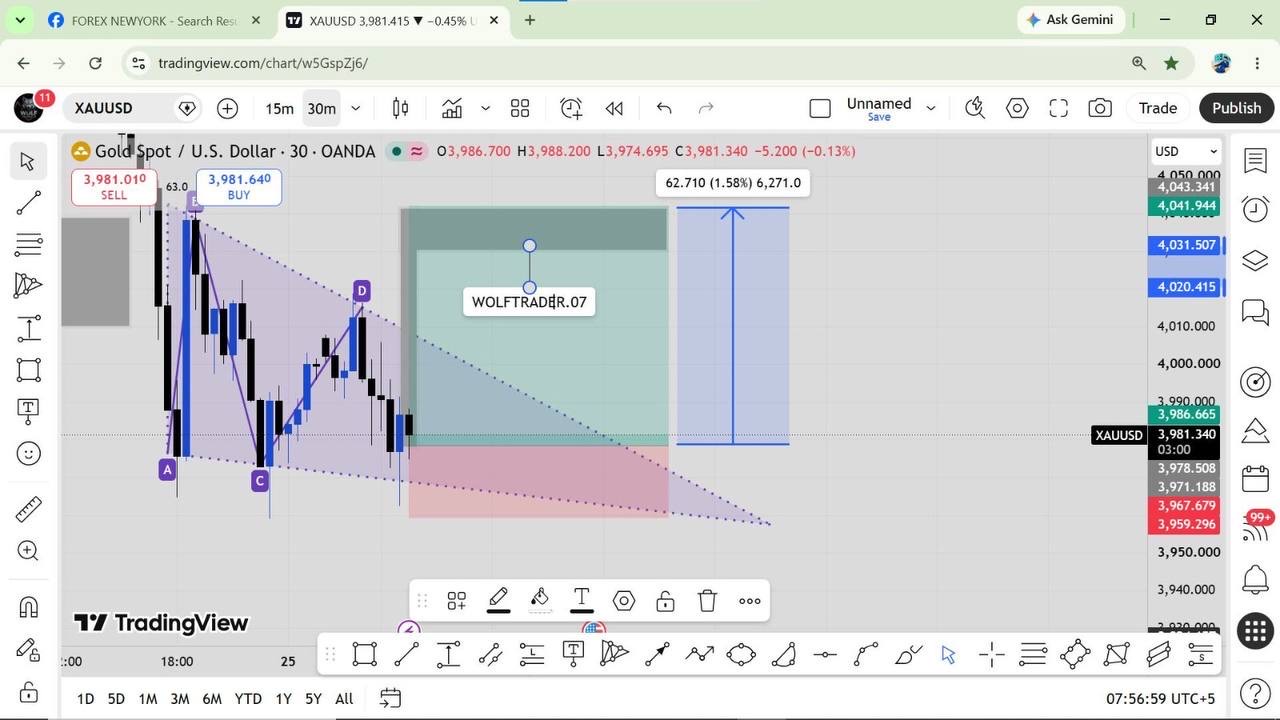Undo the last chart action

[664, 108]
